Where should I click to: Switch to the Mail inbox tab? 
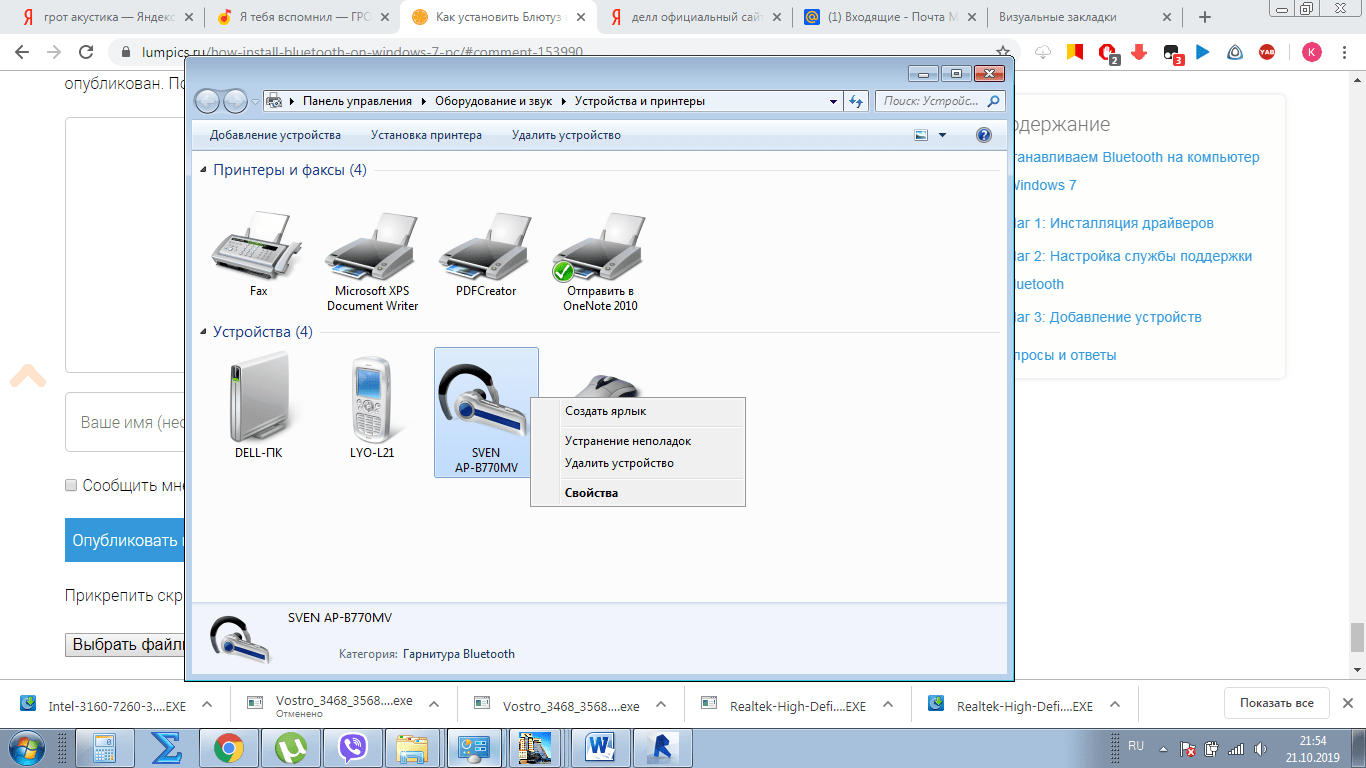[x=888, y=17]
